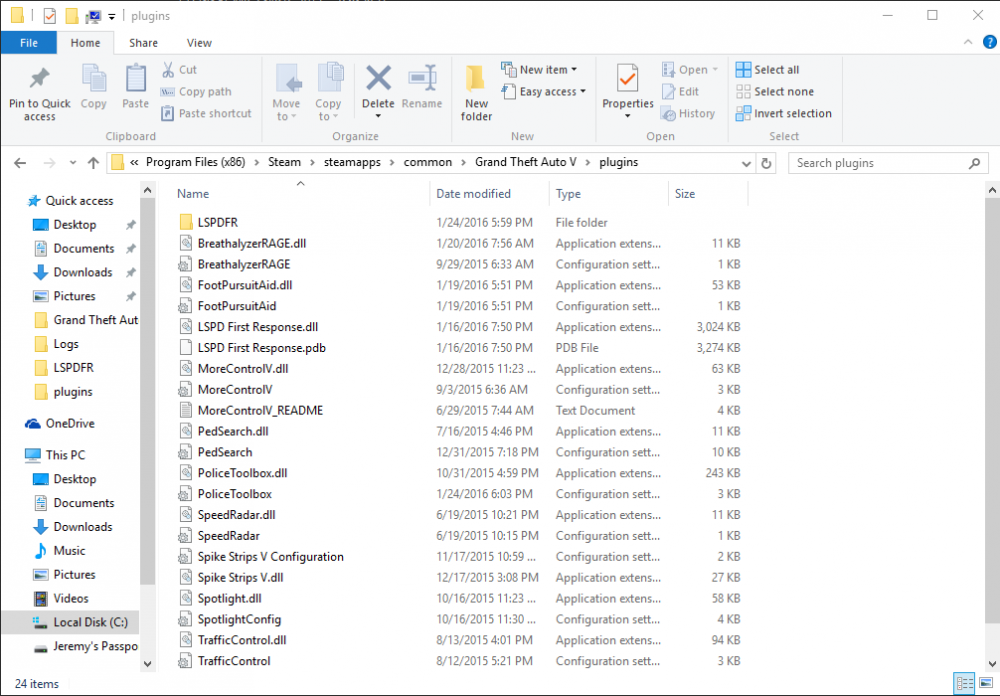Viewport: 1000px width, 696px height.
Task: Invert the current selection
Action: tap(784, 113)
